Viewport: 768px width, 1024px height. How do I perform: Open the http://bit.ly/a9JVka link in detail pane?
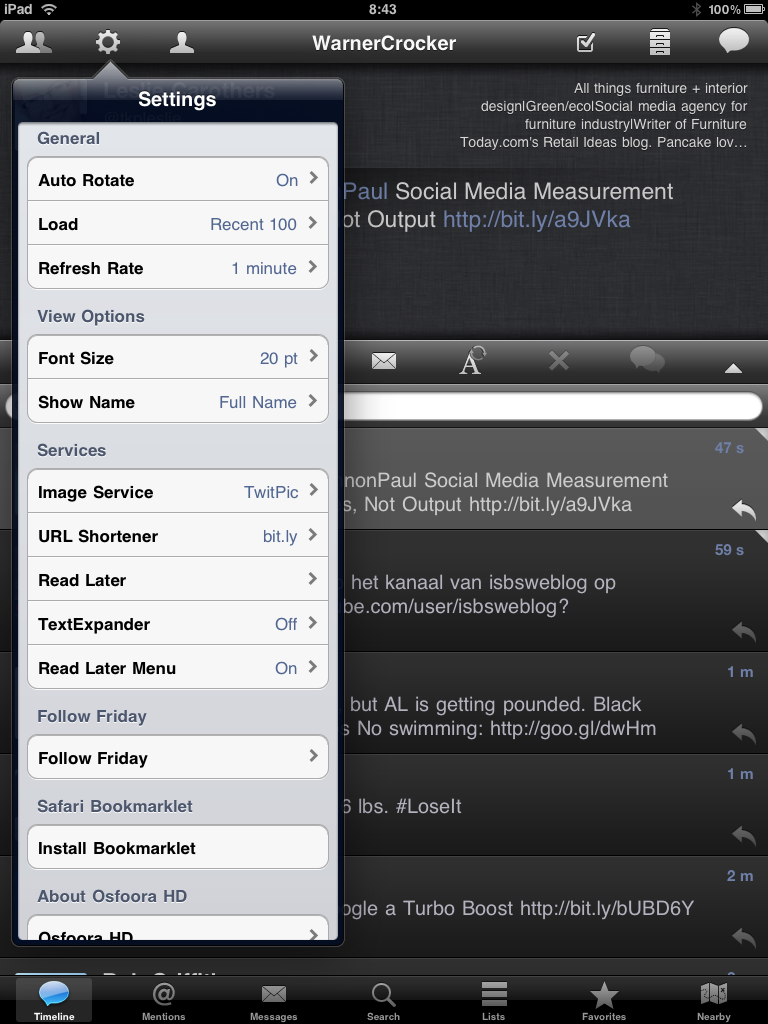tap(537, 219)
